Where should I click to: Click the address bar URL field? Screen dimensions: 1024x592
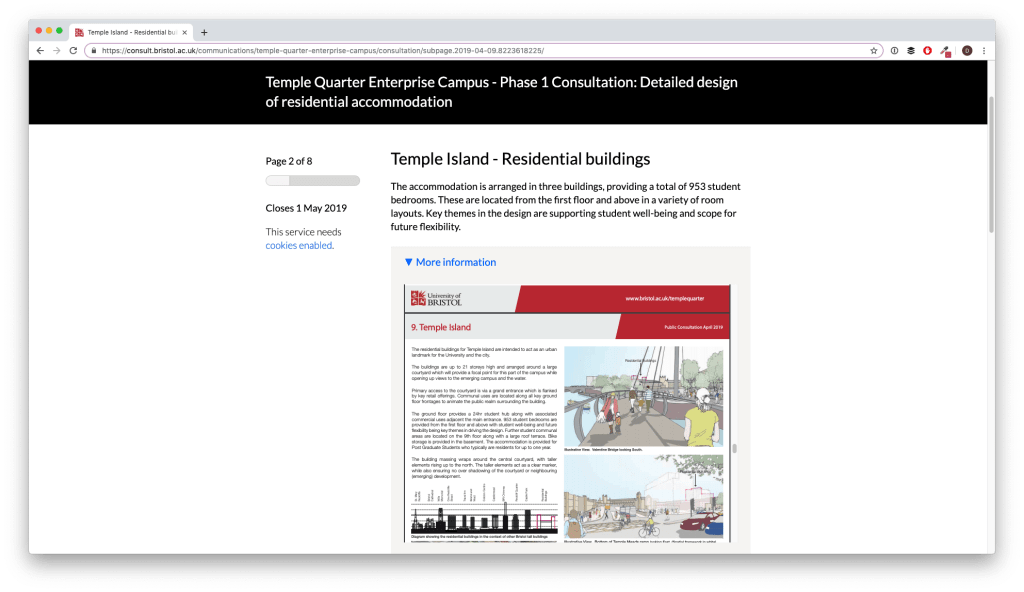tap(483, 50)
